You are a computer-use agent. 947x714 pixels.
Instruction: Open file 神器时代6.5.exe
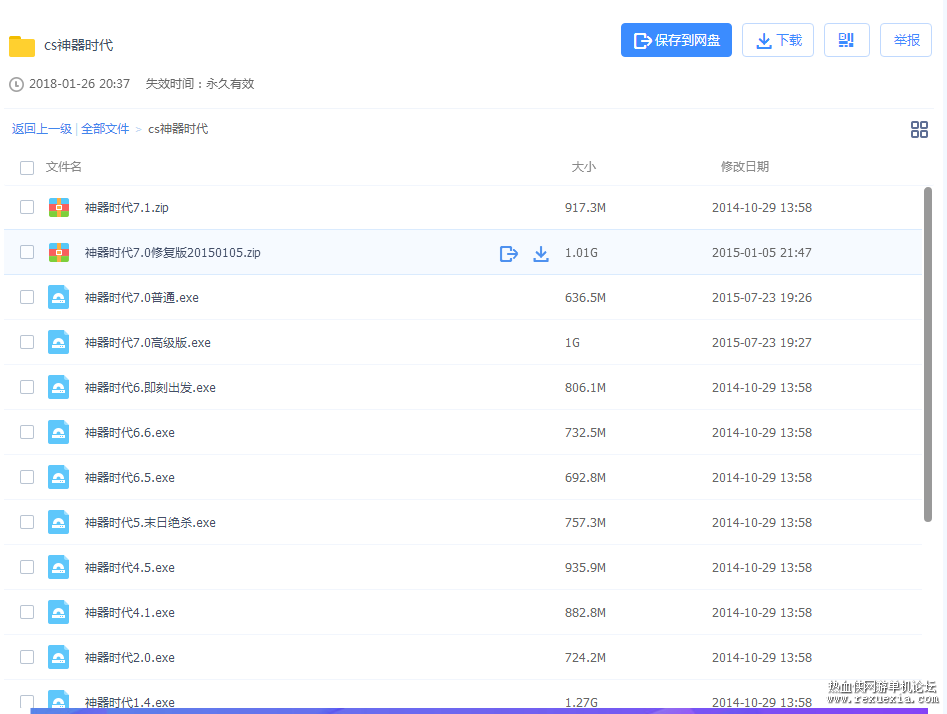tap(129, 478)
